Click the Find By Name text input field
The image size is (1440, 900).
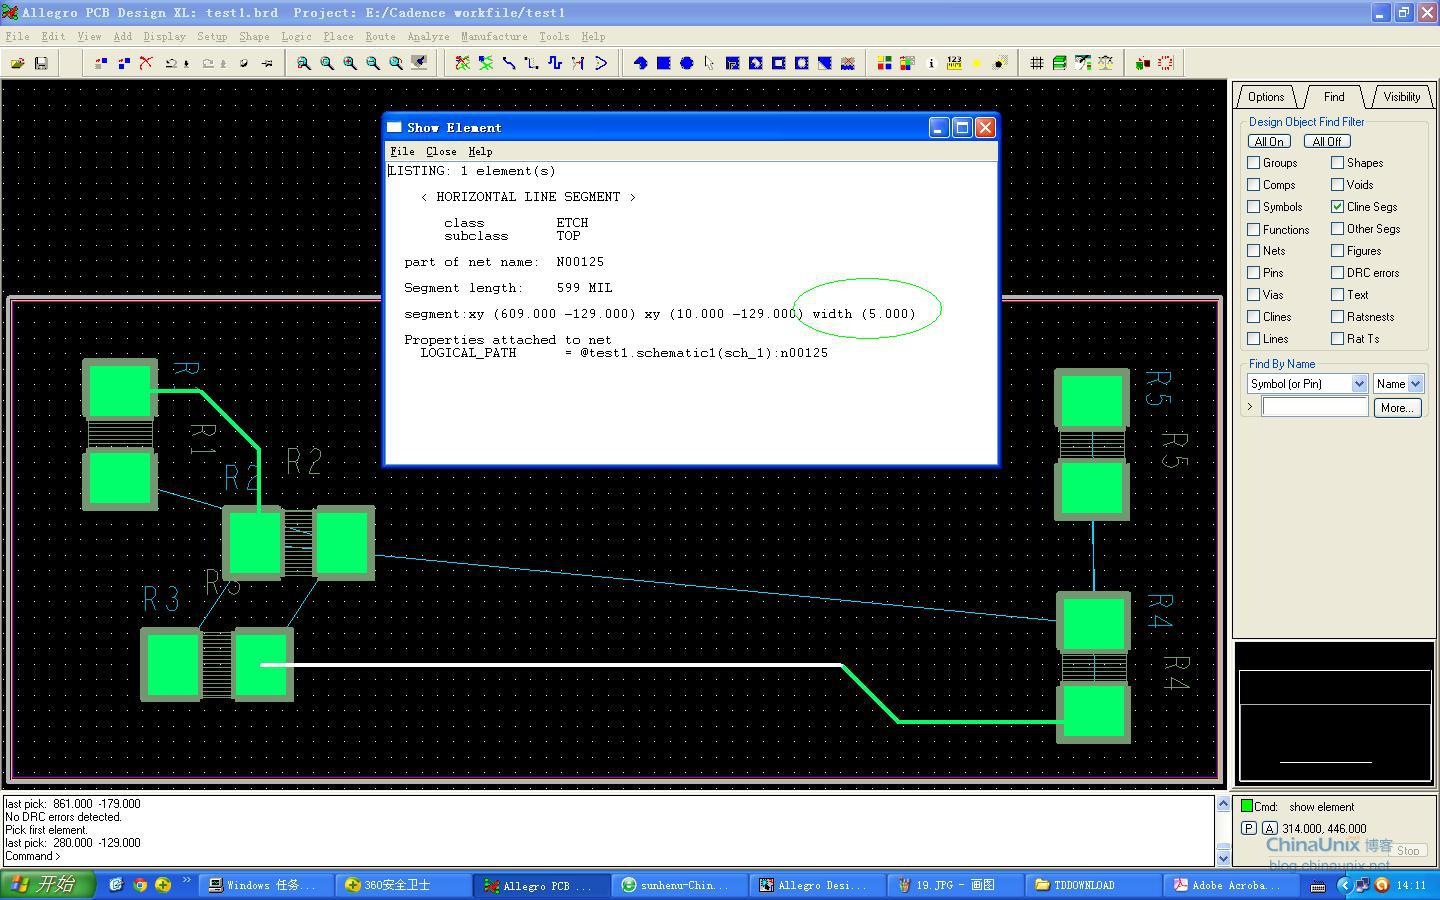point(1314,407)
